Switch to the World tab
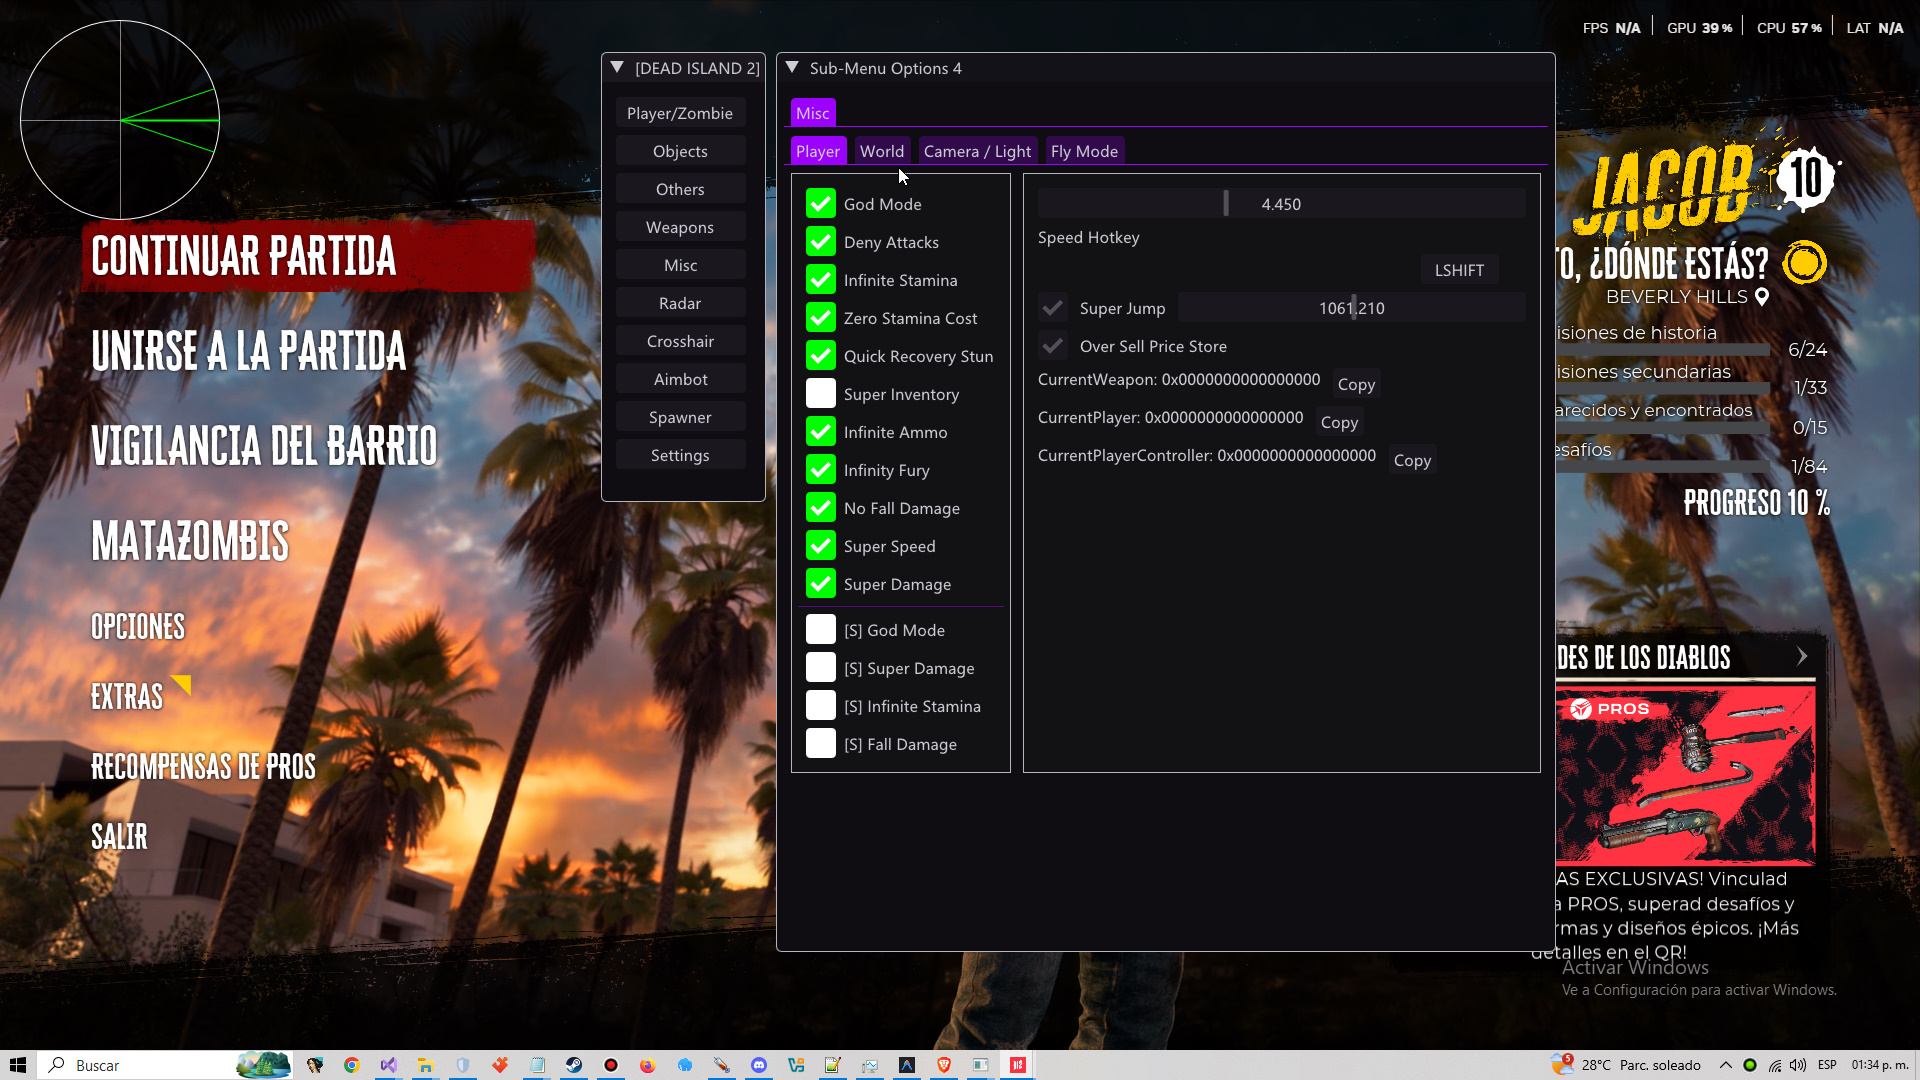 [x=881, y=150]
